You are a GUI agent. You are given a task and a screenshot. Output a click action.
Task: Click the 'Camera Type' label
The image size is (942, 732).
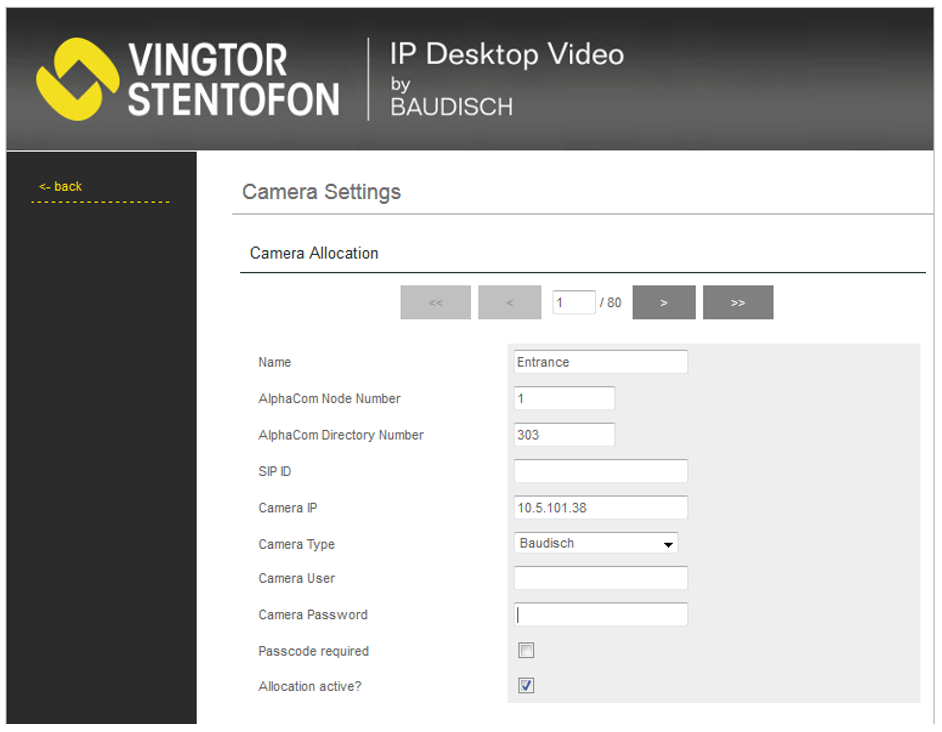coord(296,544)
